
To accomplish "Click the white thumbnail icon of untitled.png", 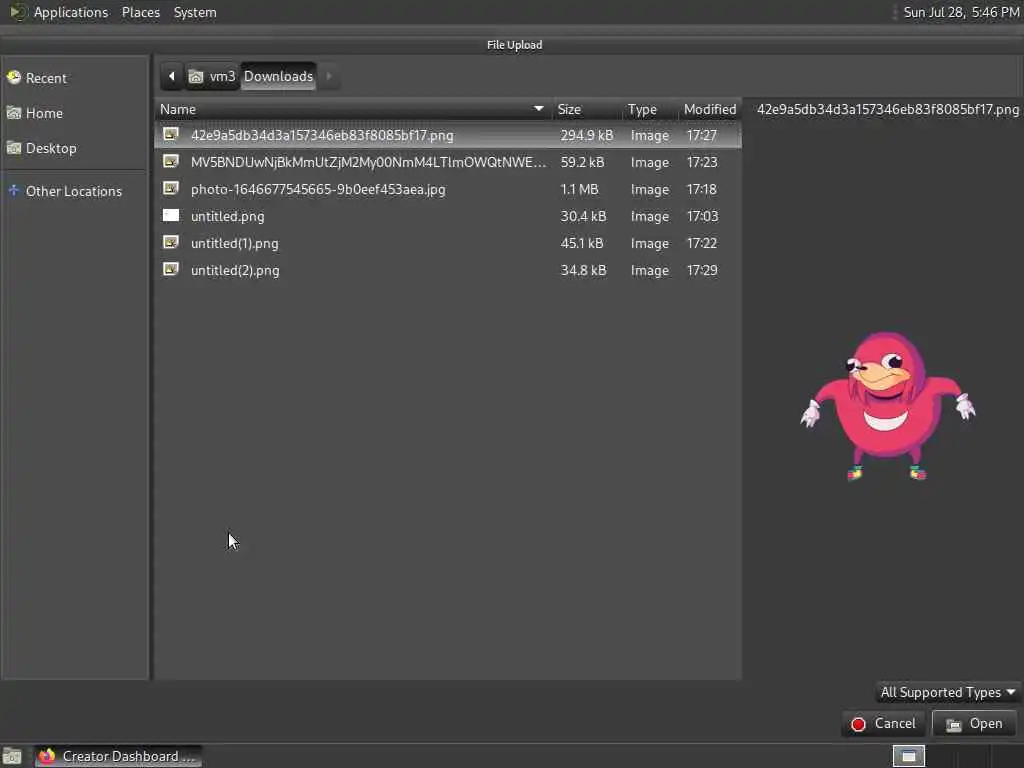I will 171,216.
